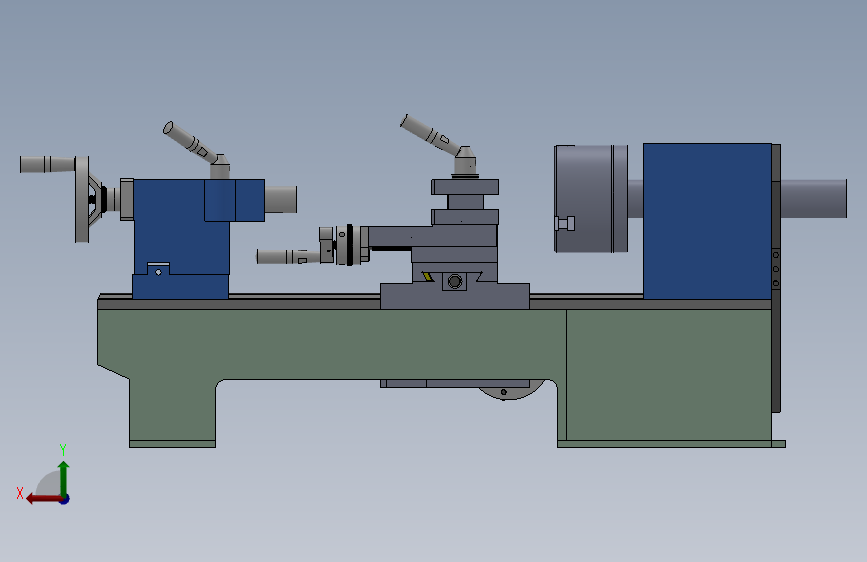Select the blue tailstock body
The image size is (867, 562).
tap(181, 227)
